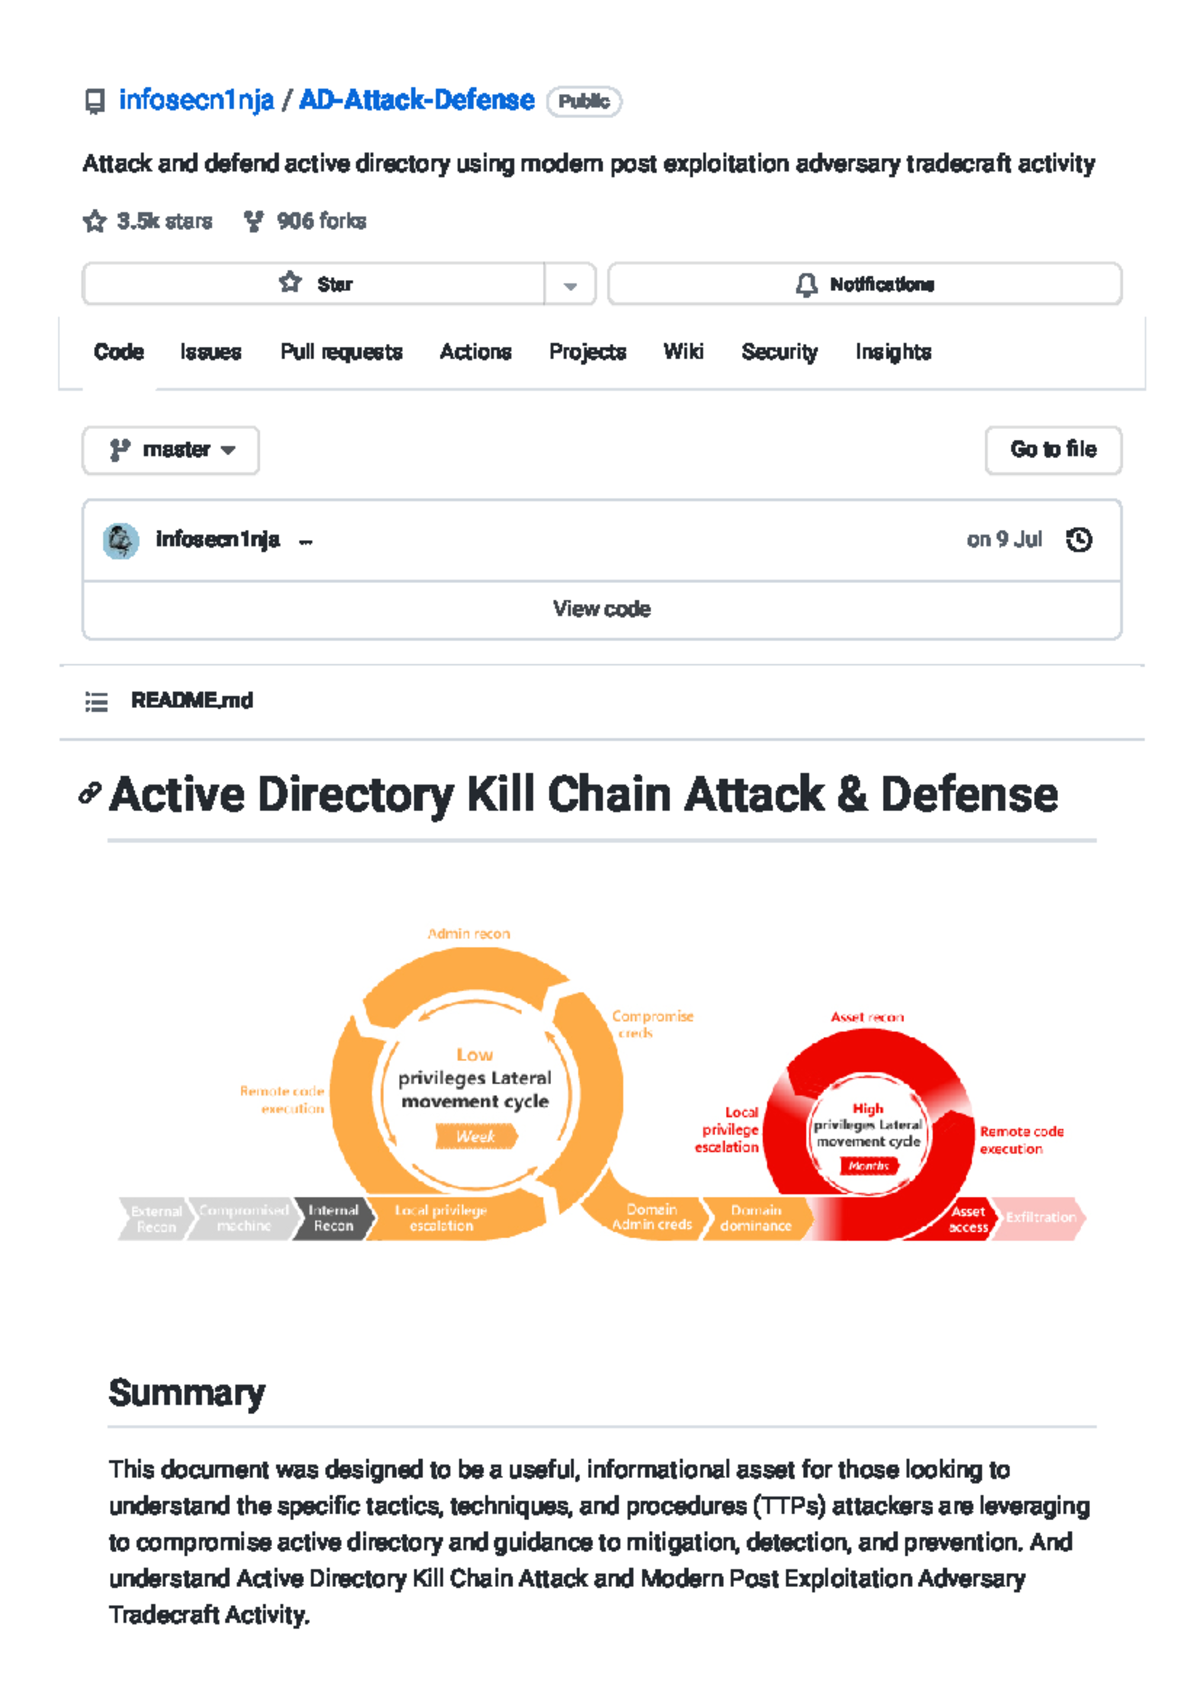
Task: Click the infosecn1nja avatar thumbnail
Action: click(x=120, y=539)
